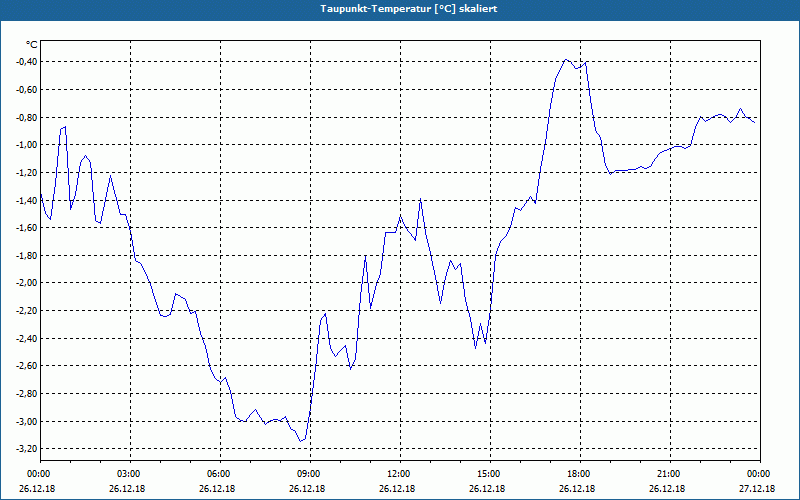Click the 15:00 time label
The height and width of the screenshot is (500, 800).
(x=487, y=474)
